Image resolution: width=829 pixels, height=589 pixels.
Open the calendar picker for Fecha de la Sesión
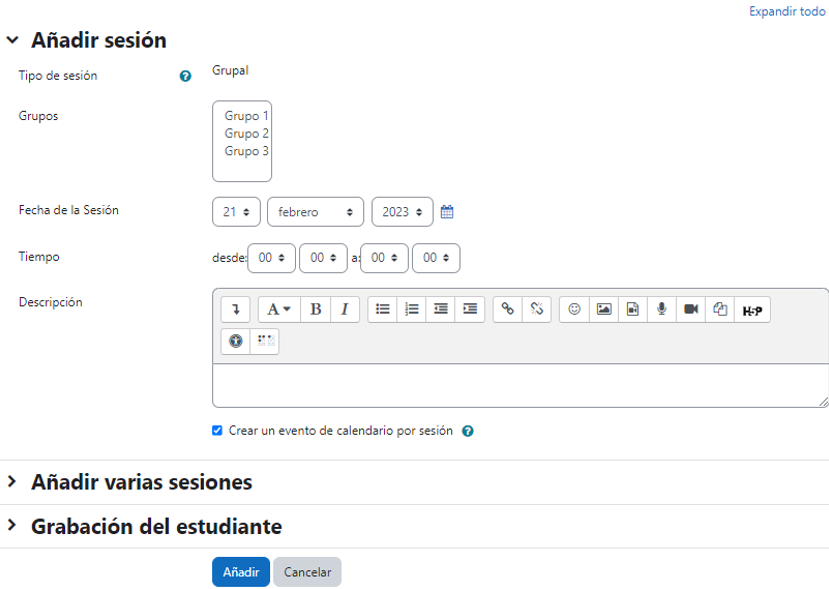447,211
